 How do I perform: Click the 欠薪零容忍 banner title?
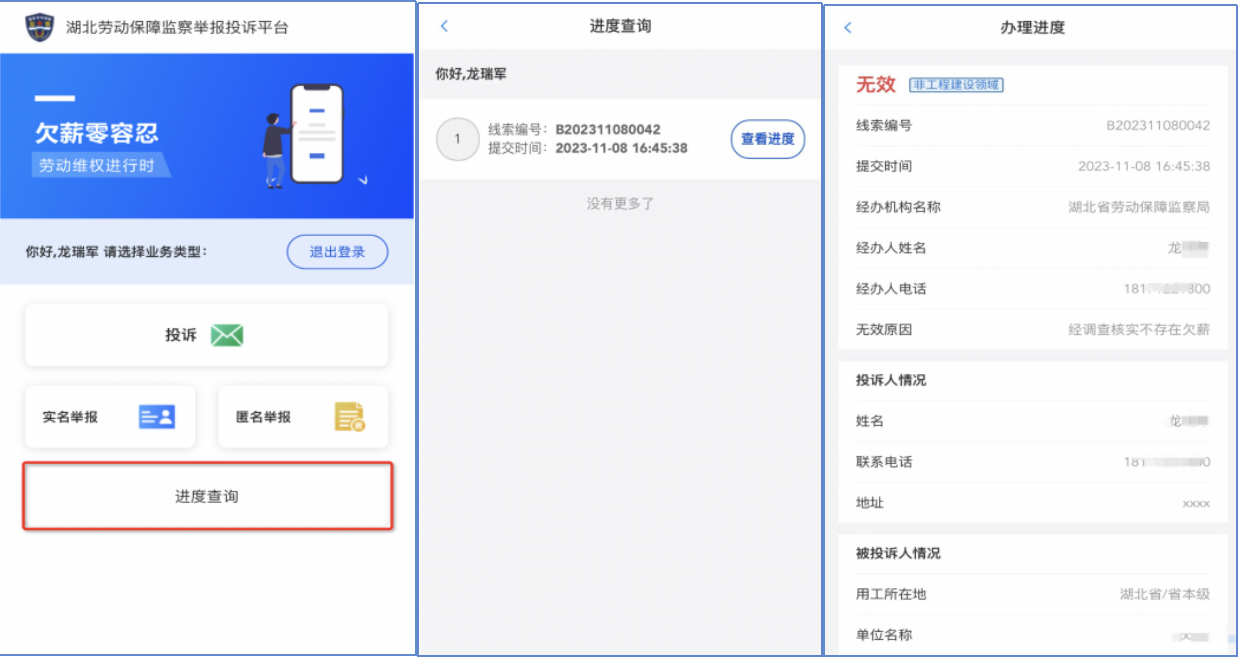pos(96,134)
